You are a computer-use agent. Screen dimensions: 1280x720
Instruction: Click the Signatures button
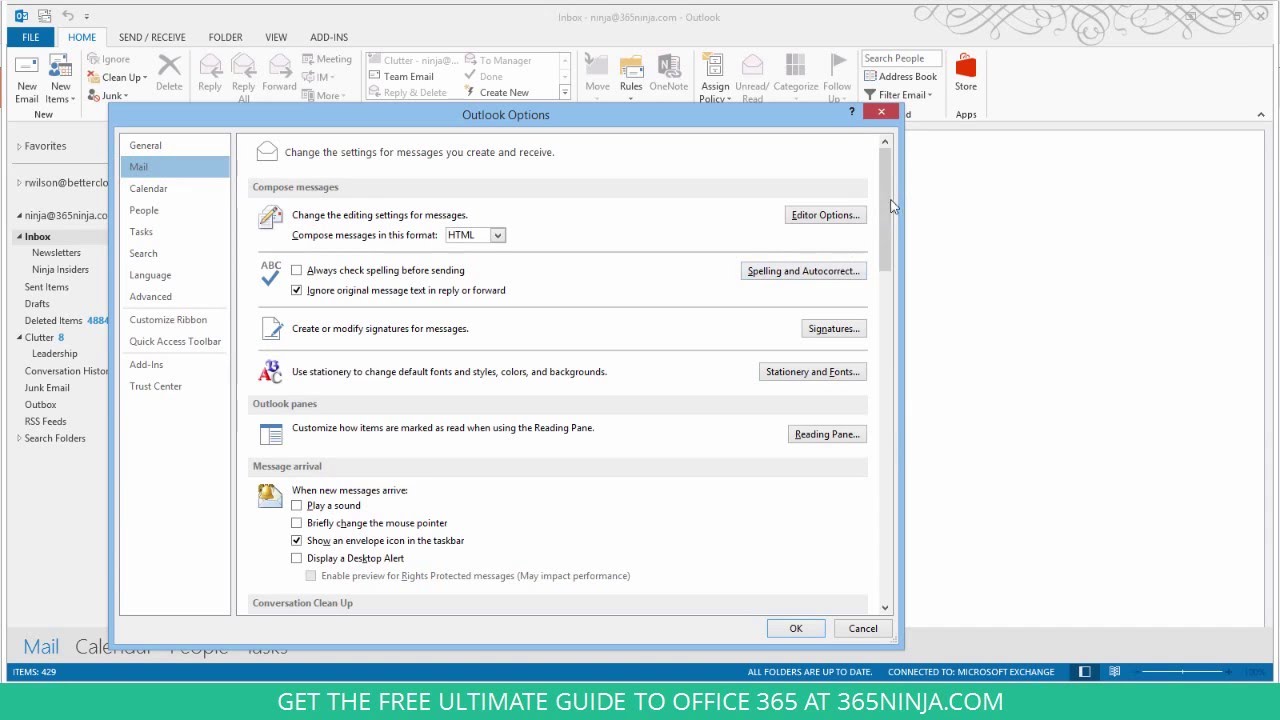coord(833,329)
